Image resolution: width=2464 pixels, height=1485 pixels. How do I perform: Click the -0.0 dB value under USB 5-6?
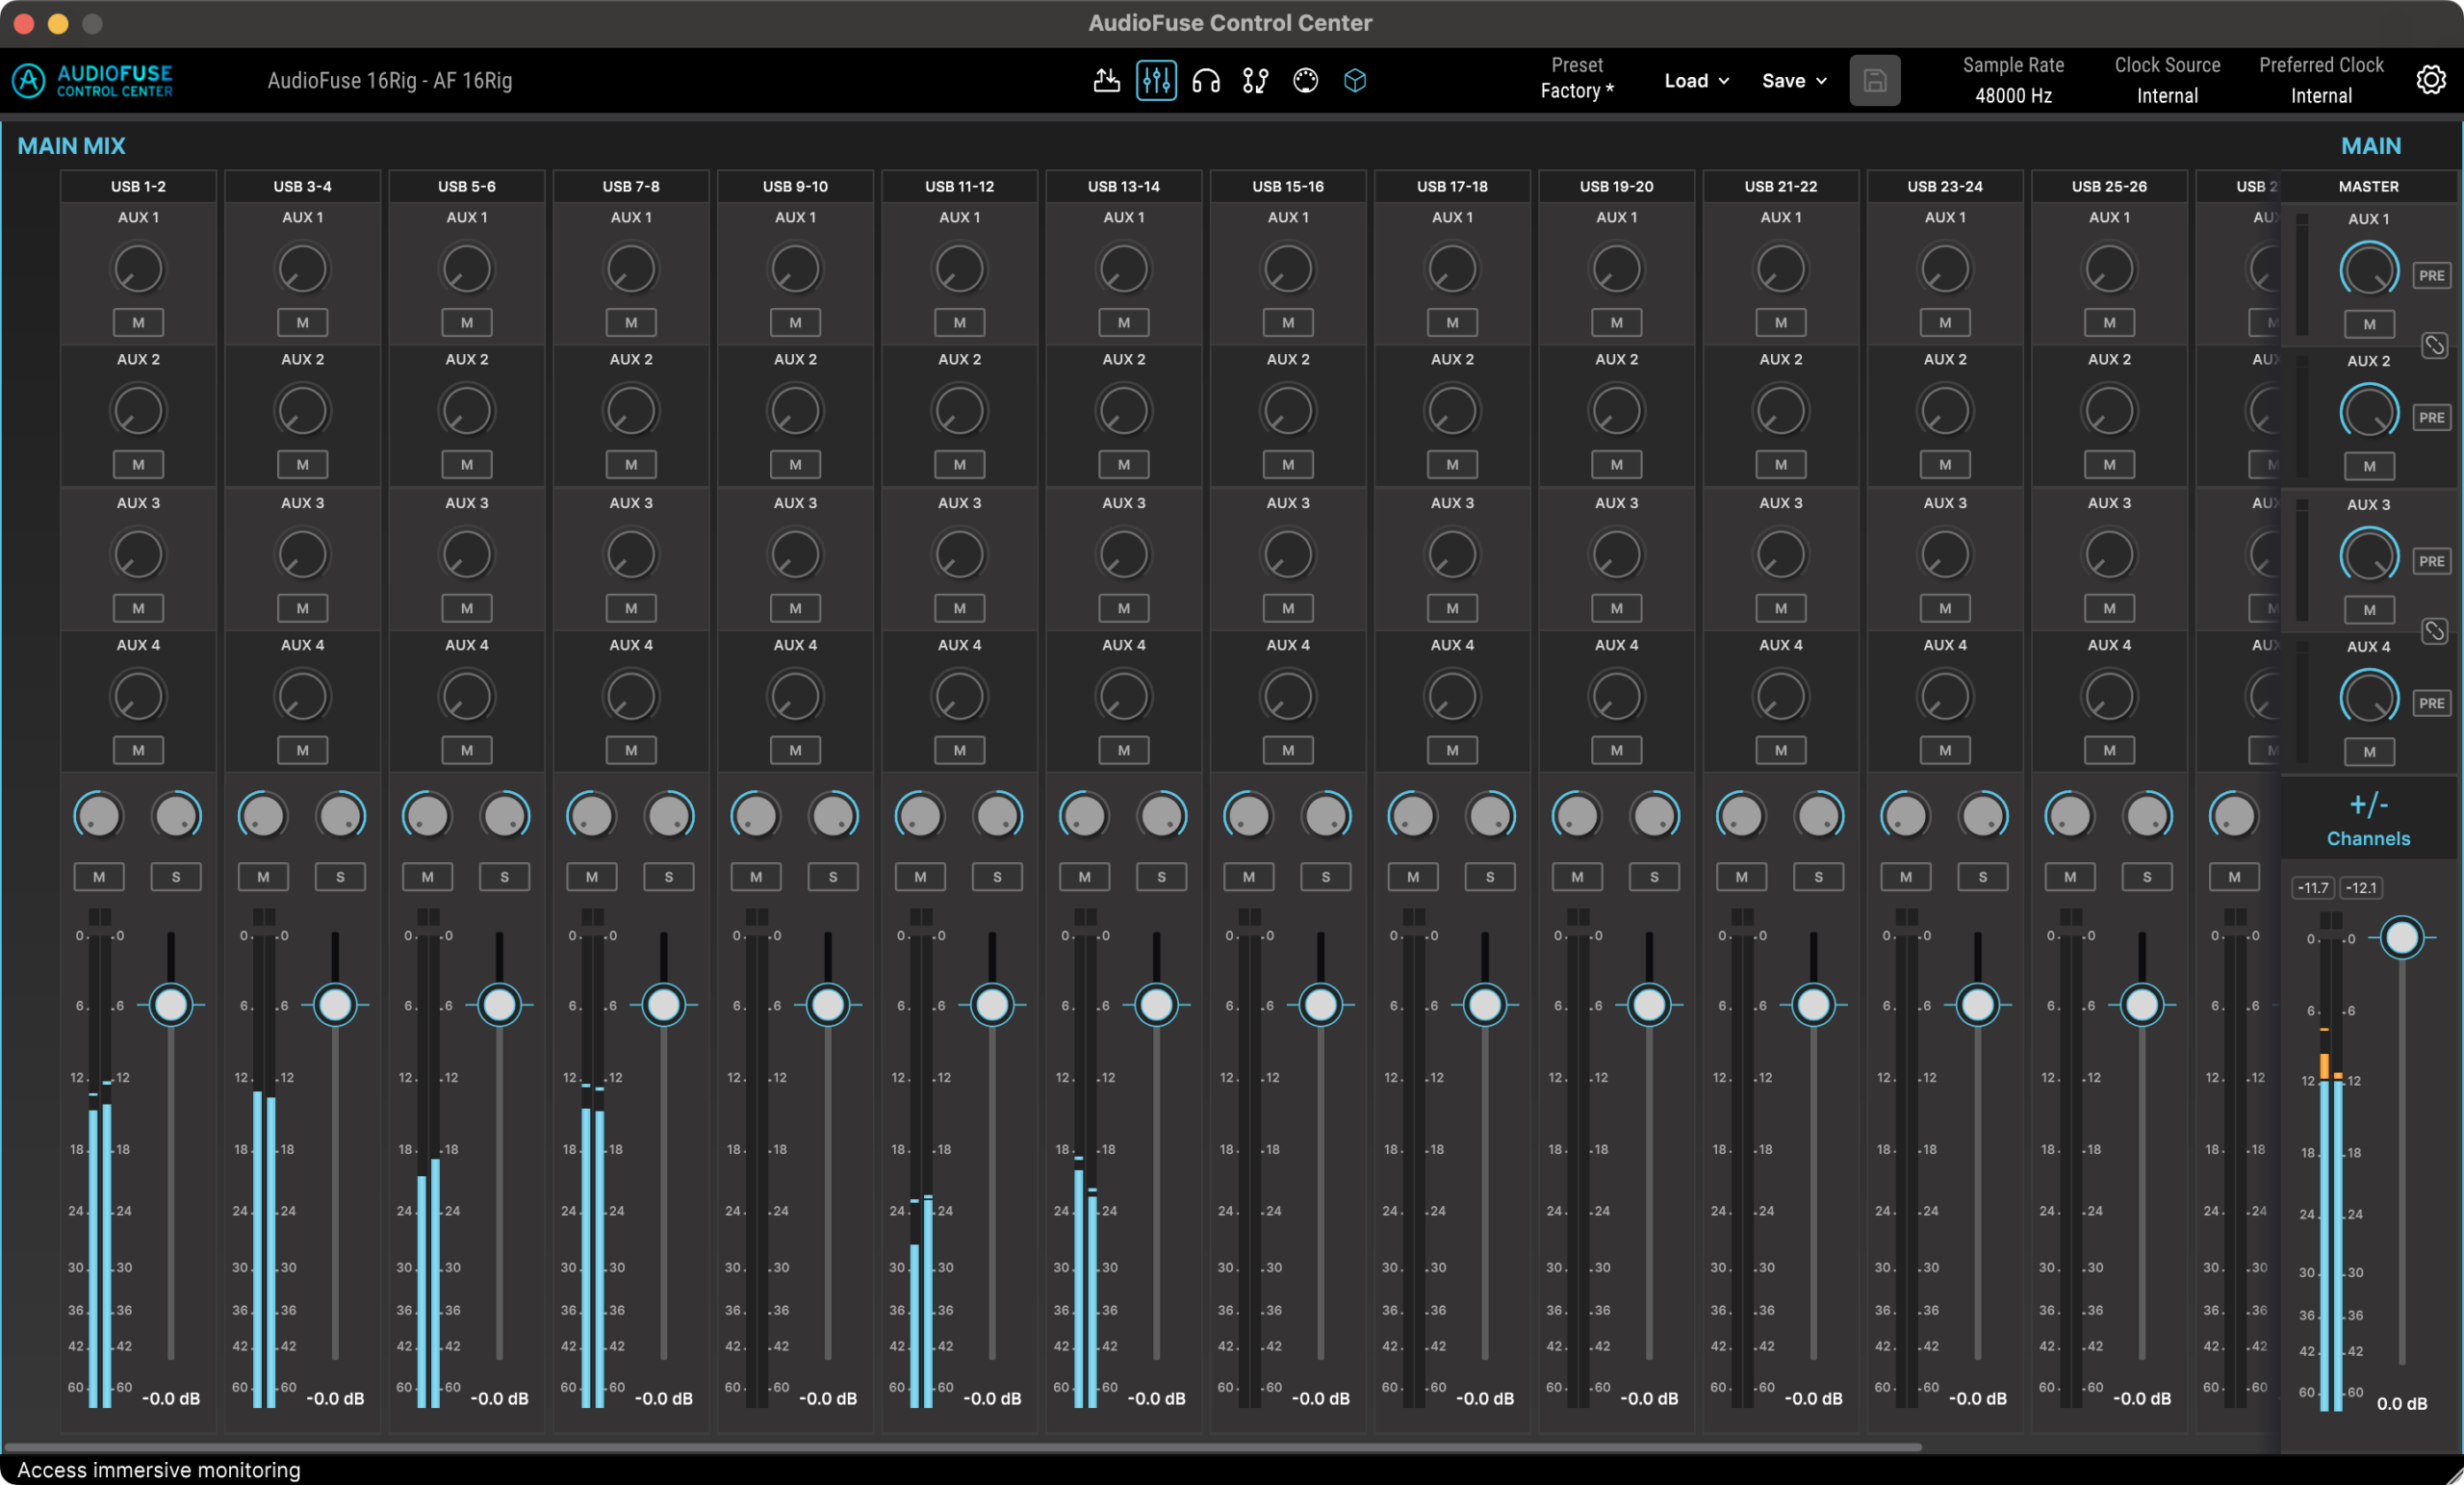coord(499,1399)
